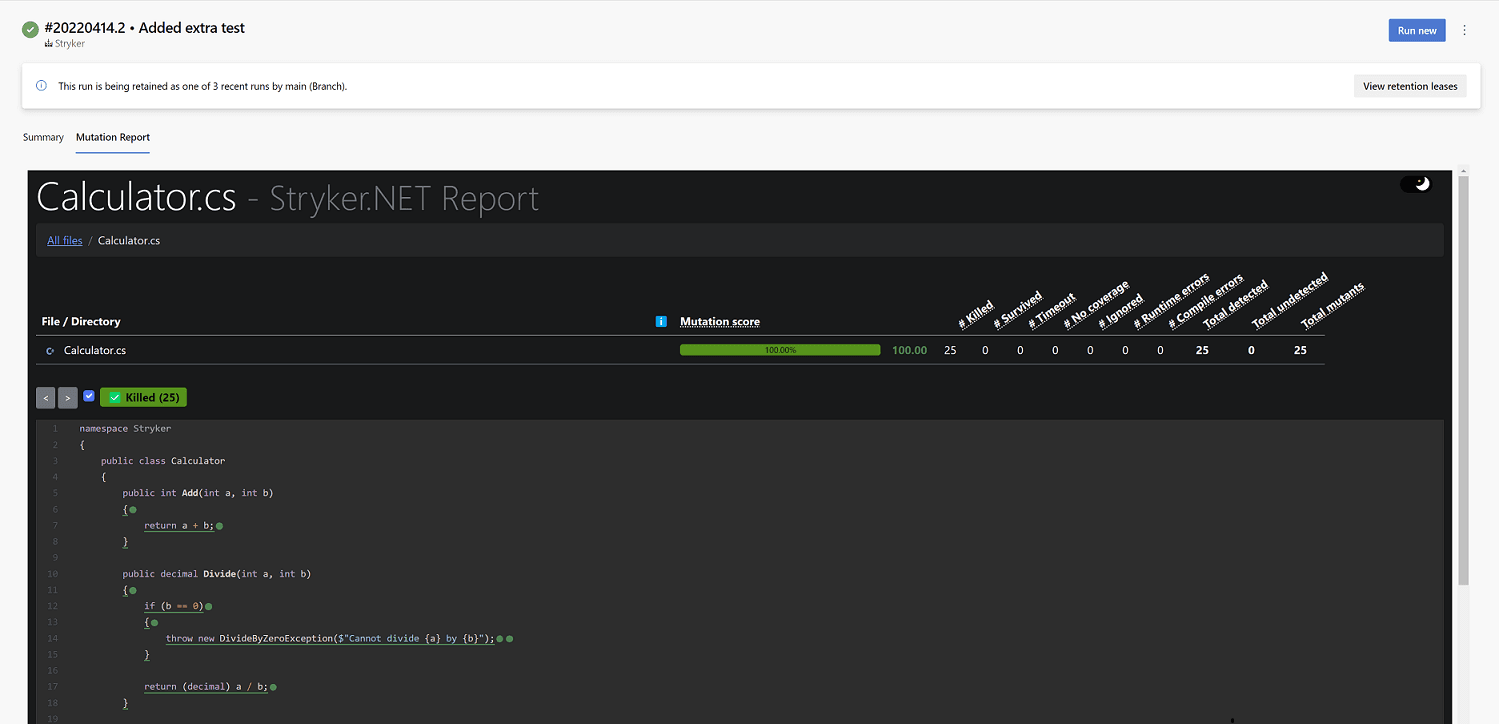
Task: Click the Calculator.cs breadcrumb text
Action: tap(129, 241)
